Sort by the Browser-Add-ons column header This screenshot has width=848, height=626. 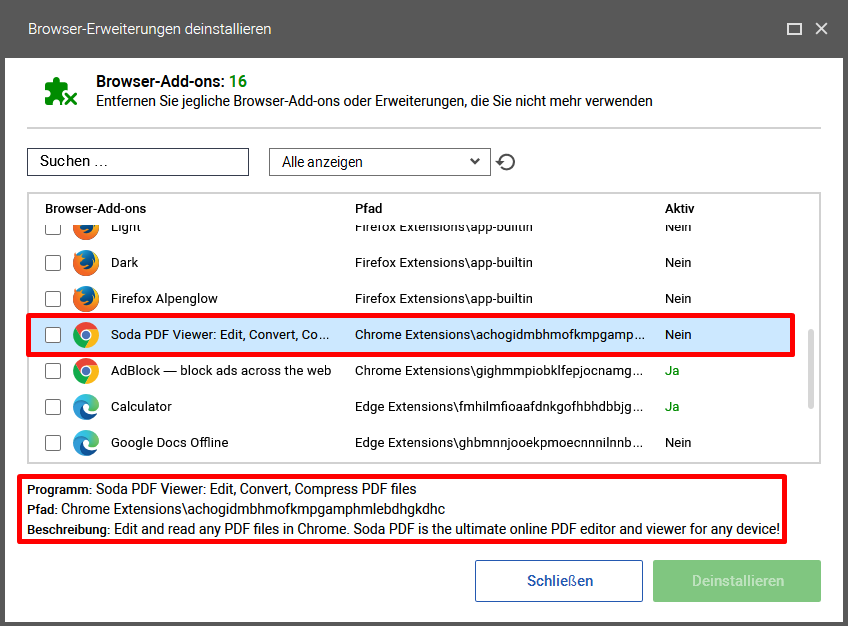click(x=96, y=209)
